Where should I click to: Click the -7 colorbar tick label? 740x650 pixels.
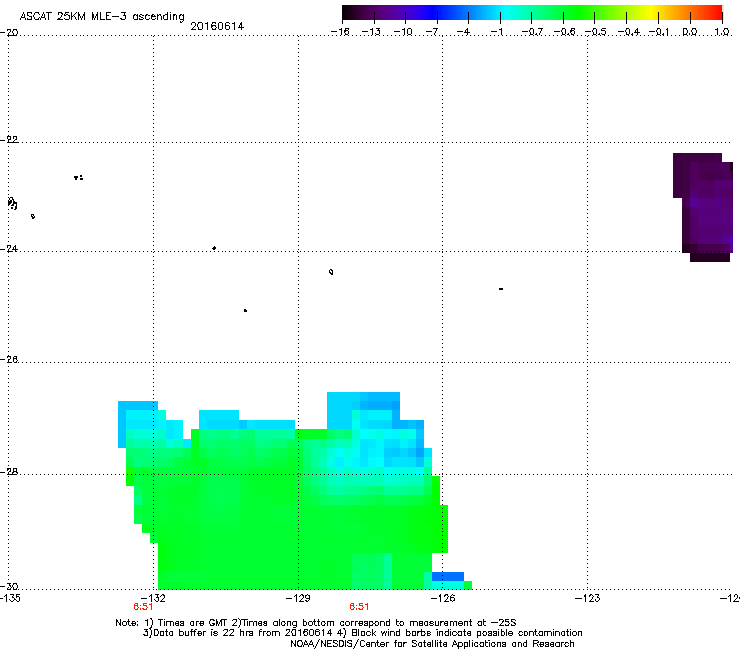(432, 32)
